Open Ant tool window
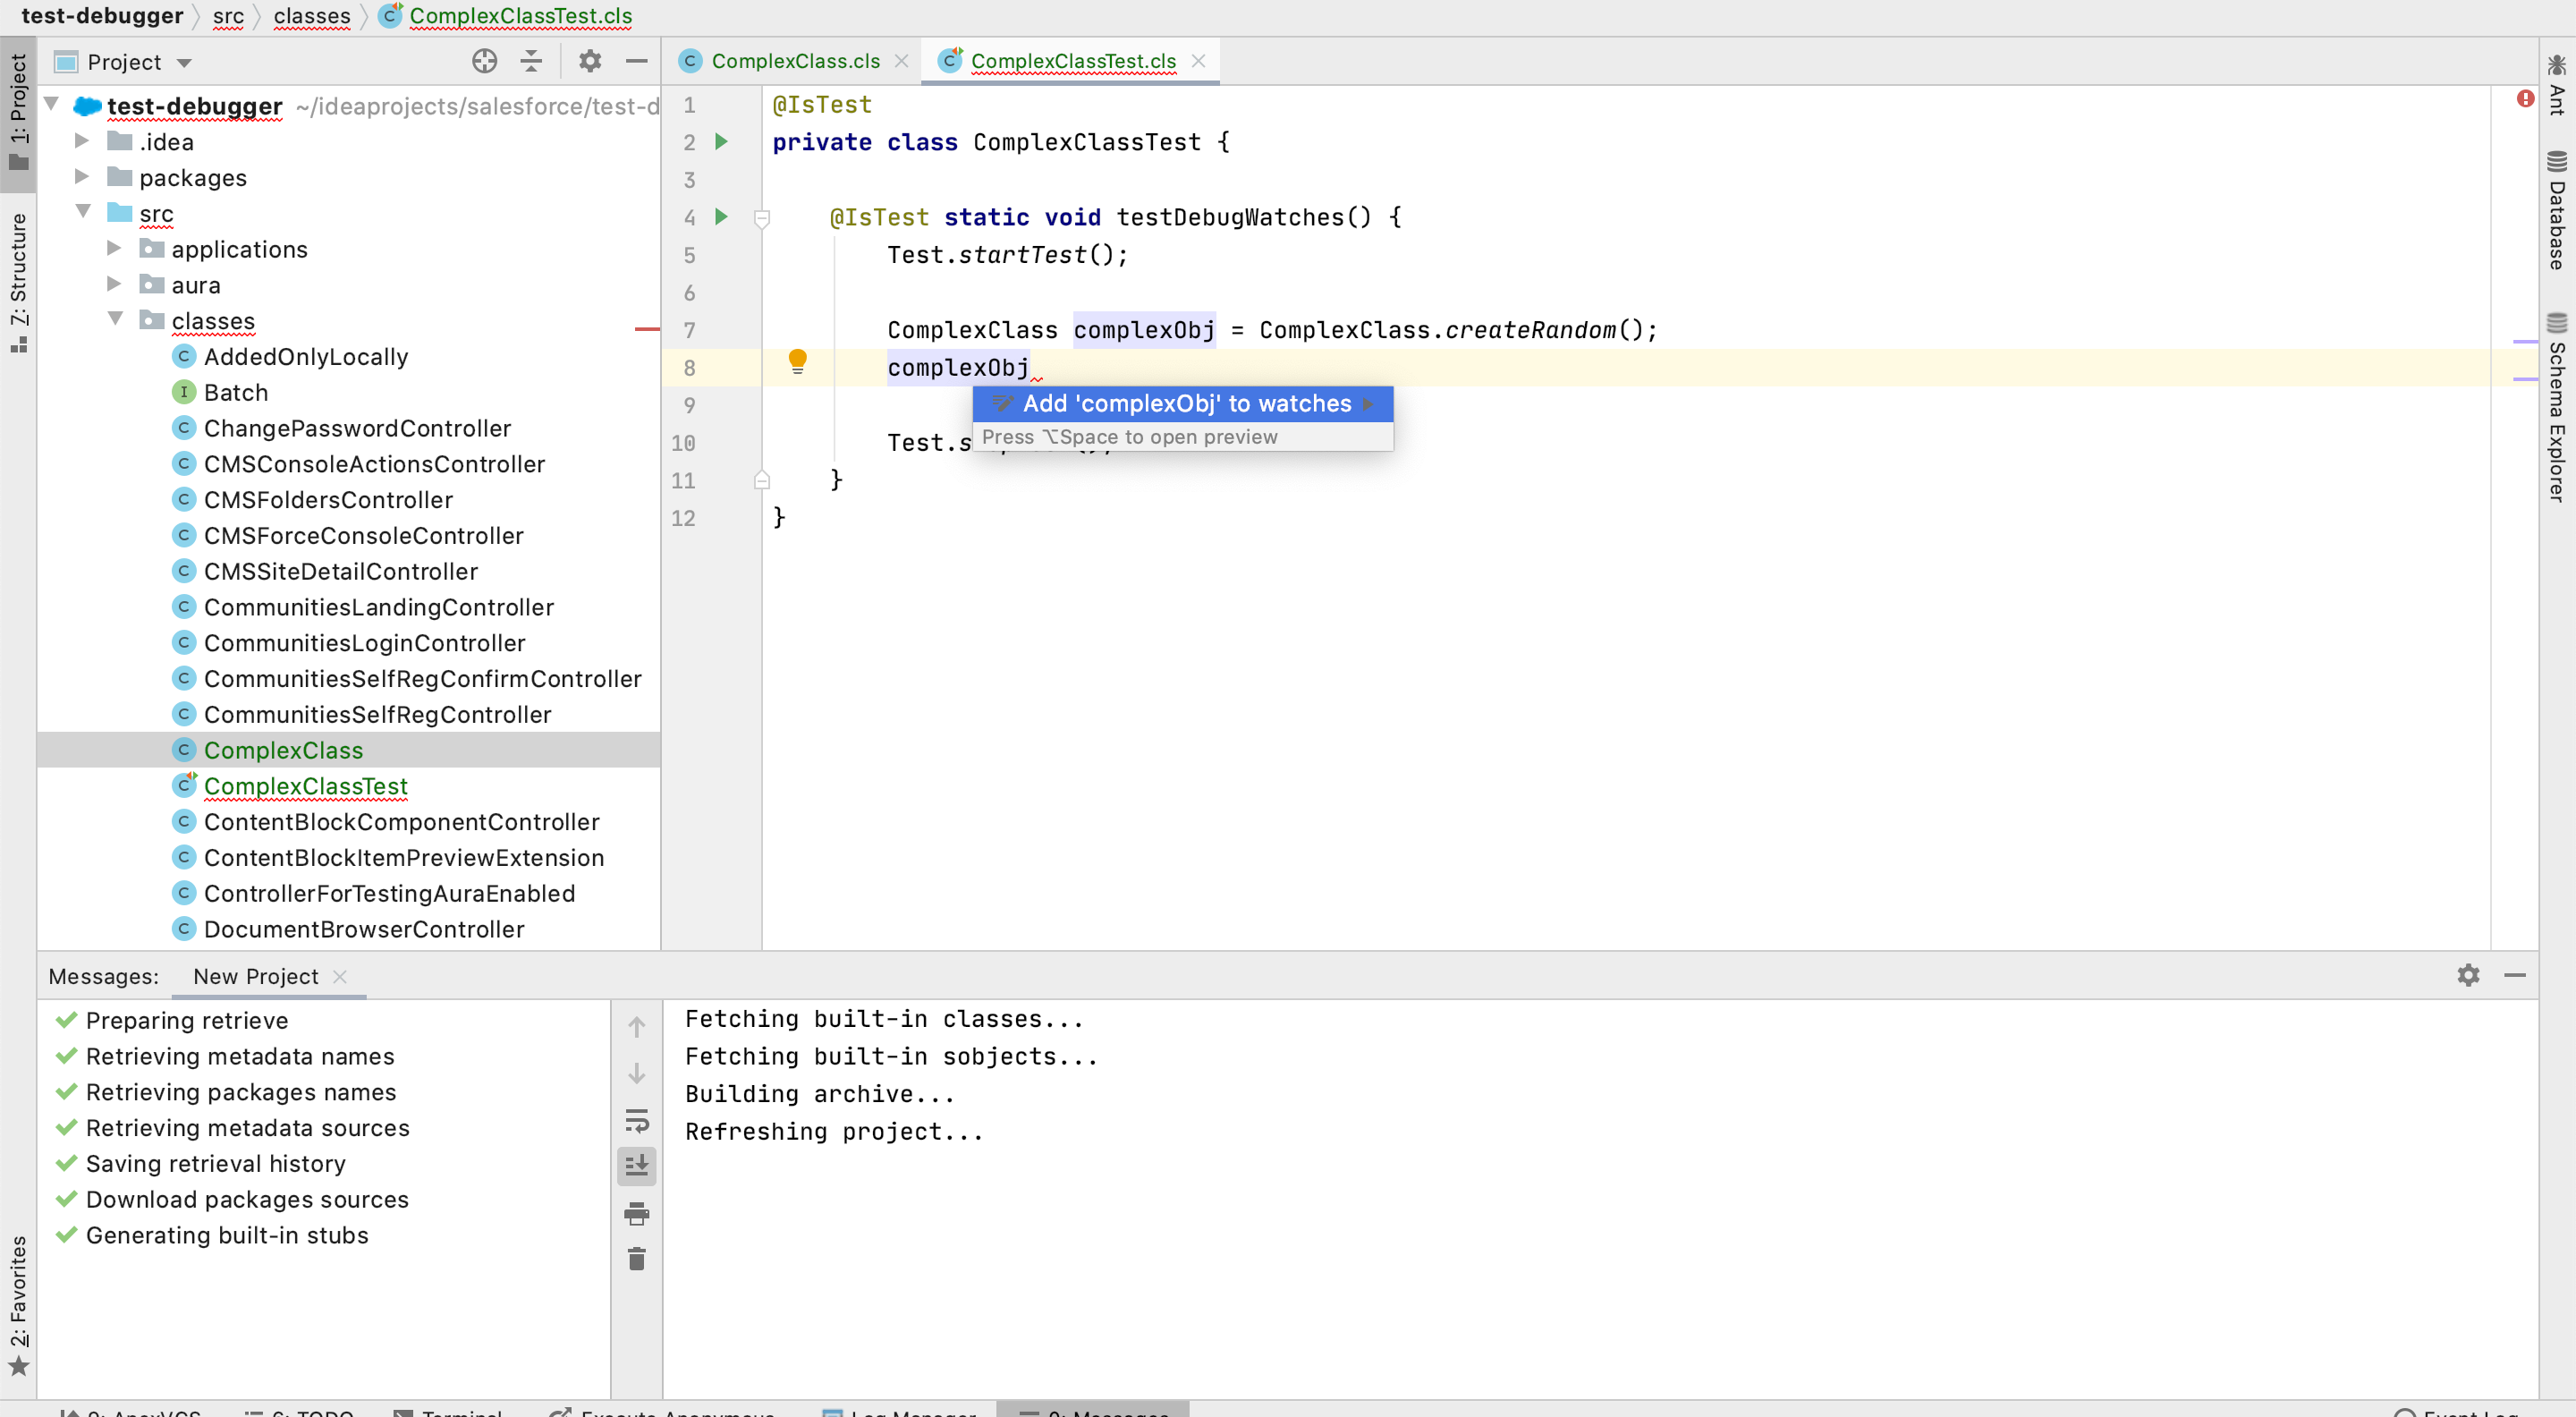The width and height of the screenshot is (2576, 1417). click(x=2556, y=85)
